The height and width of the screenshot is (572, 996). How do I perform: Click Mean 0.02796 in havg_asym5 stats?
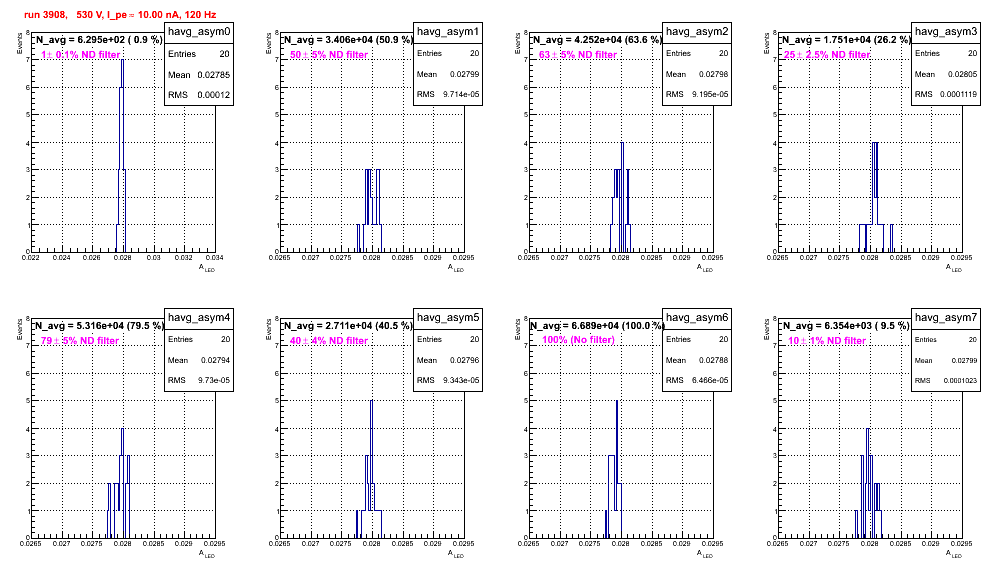448,360
